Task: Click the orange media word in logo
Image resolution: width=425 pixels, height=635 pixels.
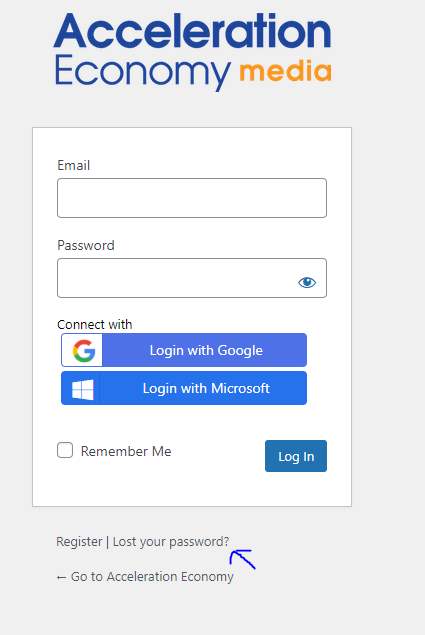Action: pos(286,71)
